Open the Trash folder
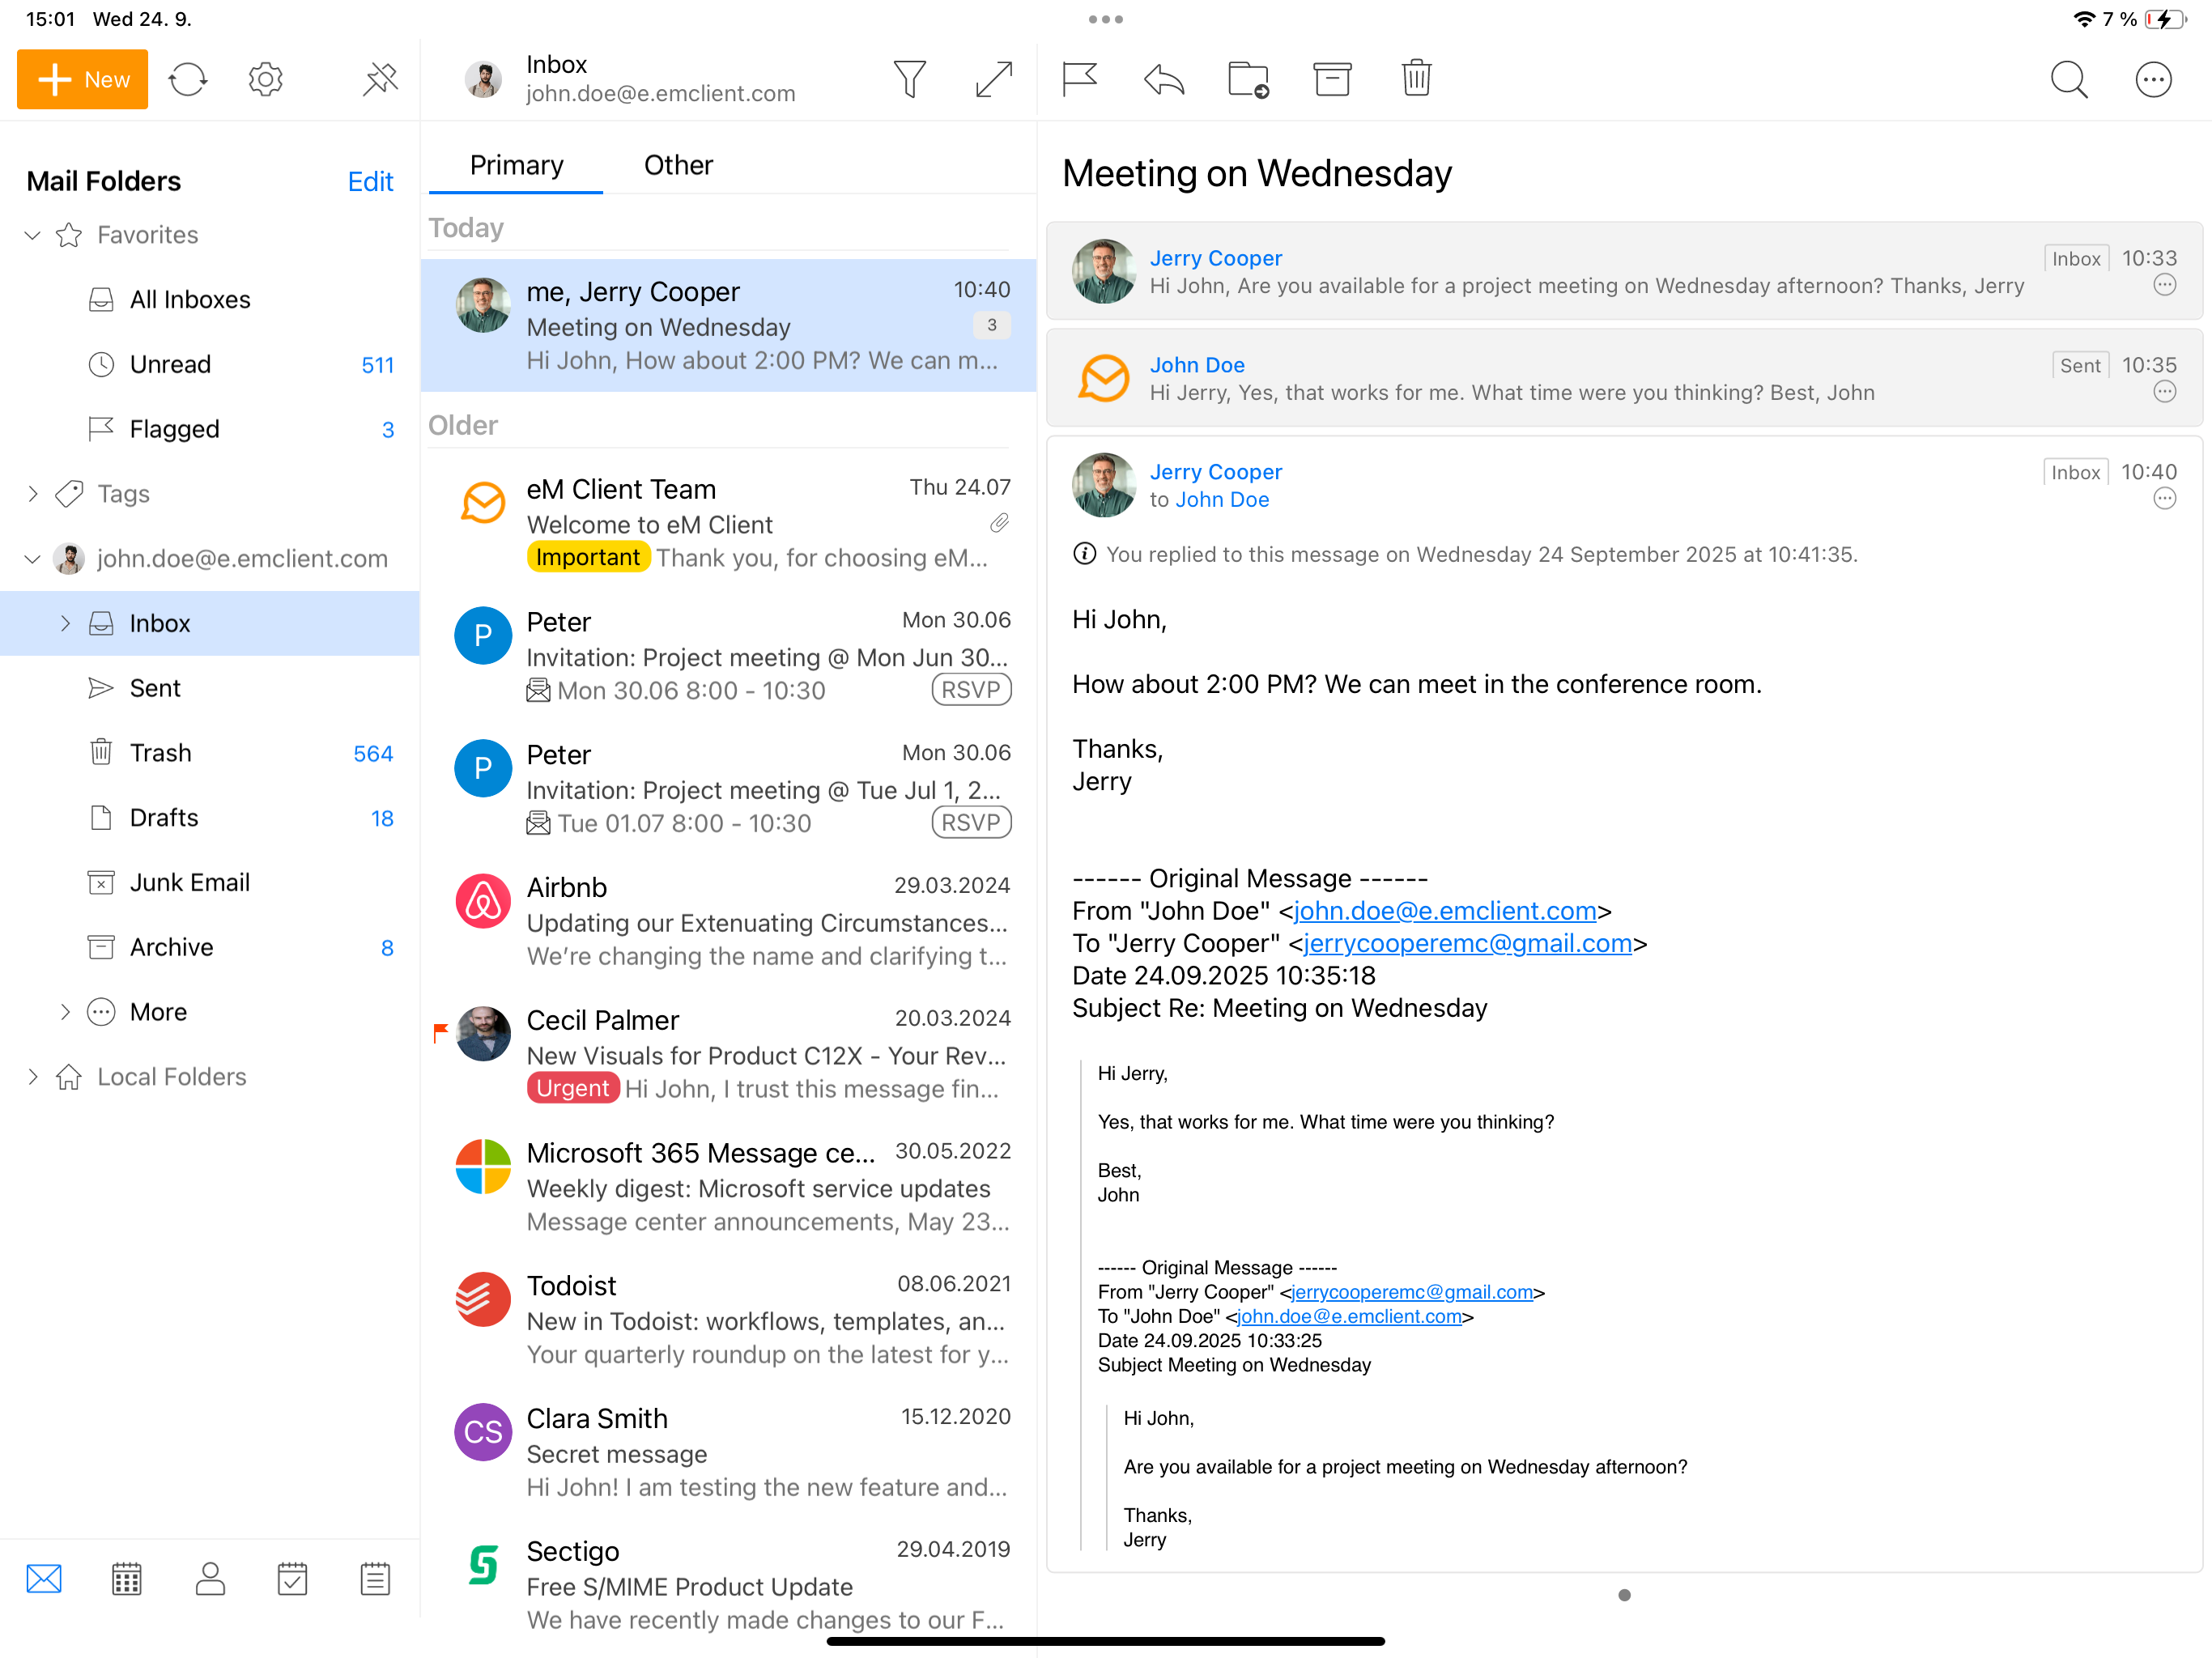Viewport: 2212px width, 1658px height. (160, 752)
